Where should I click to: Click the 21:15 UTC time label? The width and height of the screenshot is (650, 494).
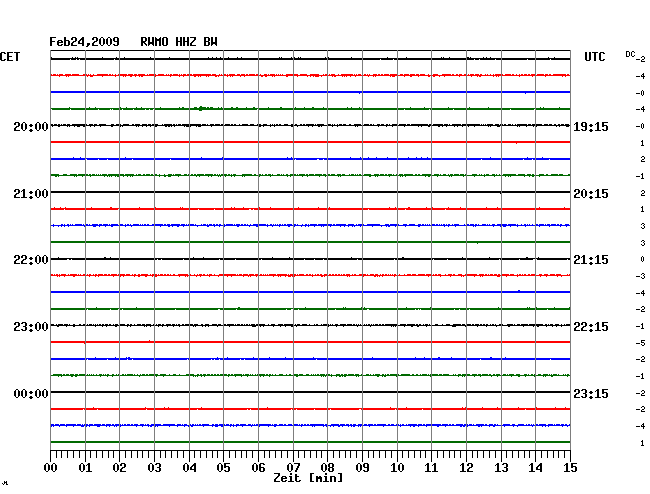coord(591,260)
